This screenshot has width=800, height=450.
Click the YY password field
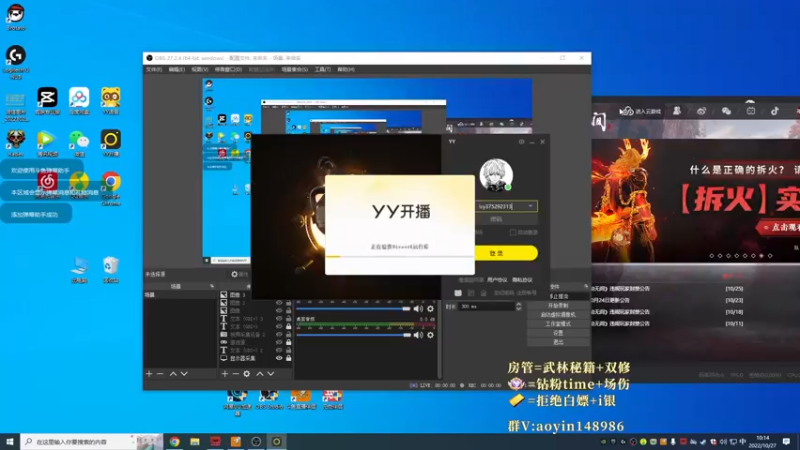(x=506, y=219)
